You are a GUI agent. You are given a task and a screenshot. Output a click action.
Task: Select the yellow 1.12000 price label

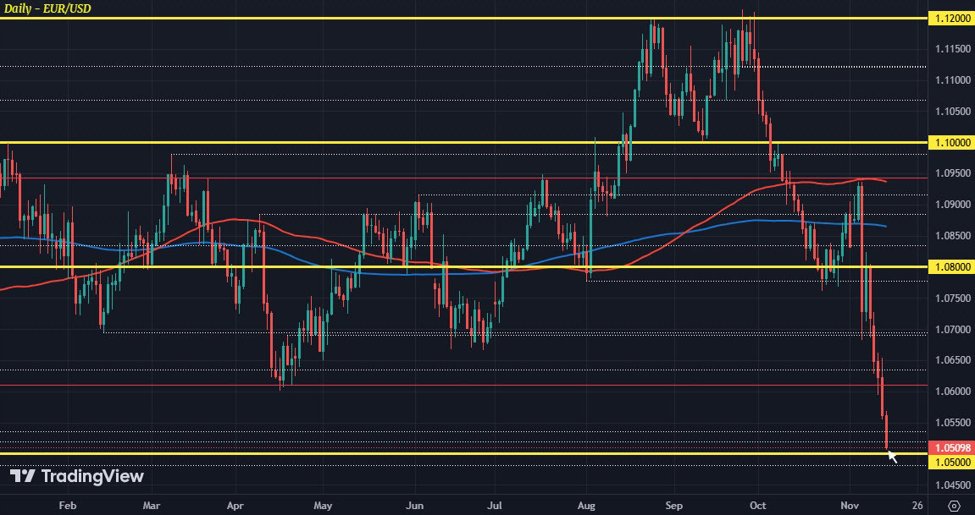[x=951, y=19]
